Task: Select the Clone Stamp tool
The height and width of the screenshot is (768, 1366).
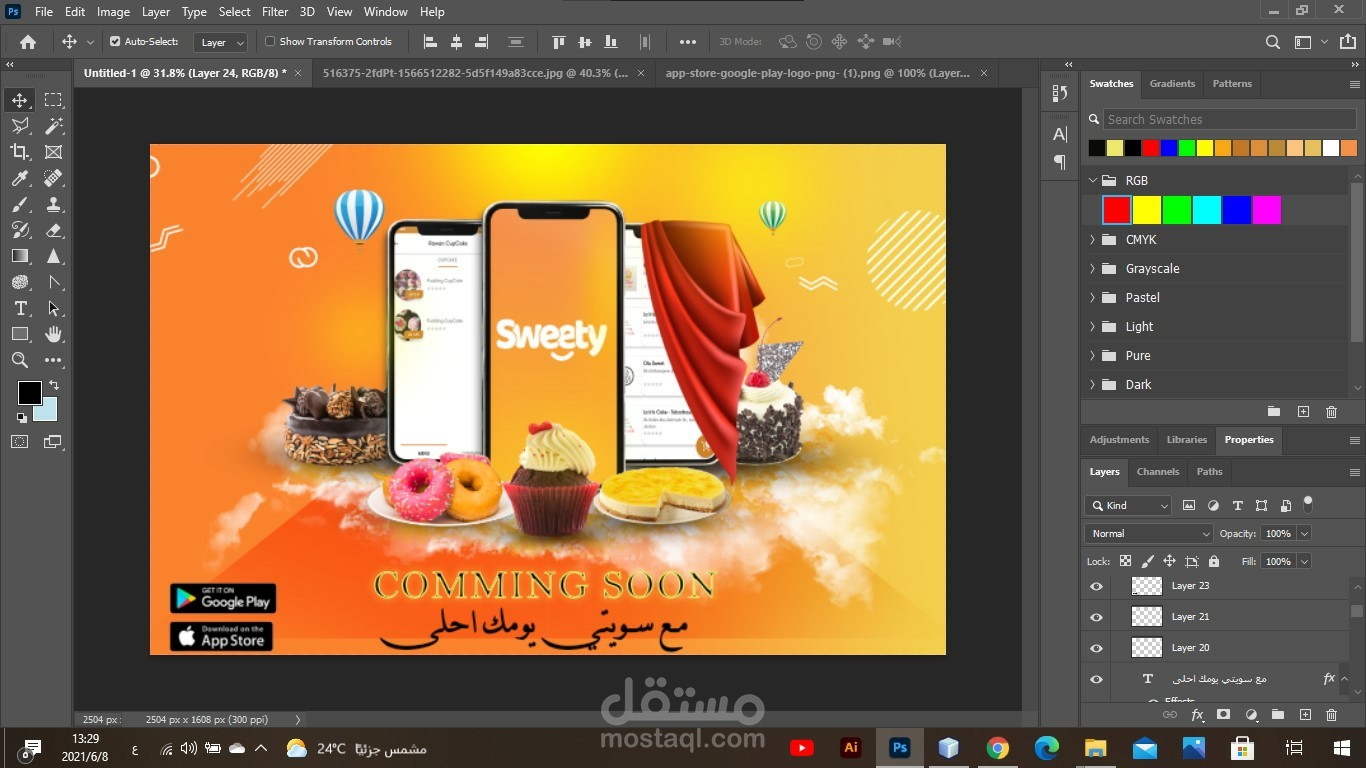Action: [x=53, y=204]
